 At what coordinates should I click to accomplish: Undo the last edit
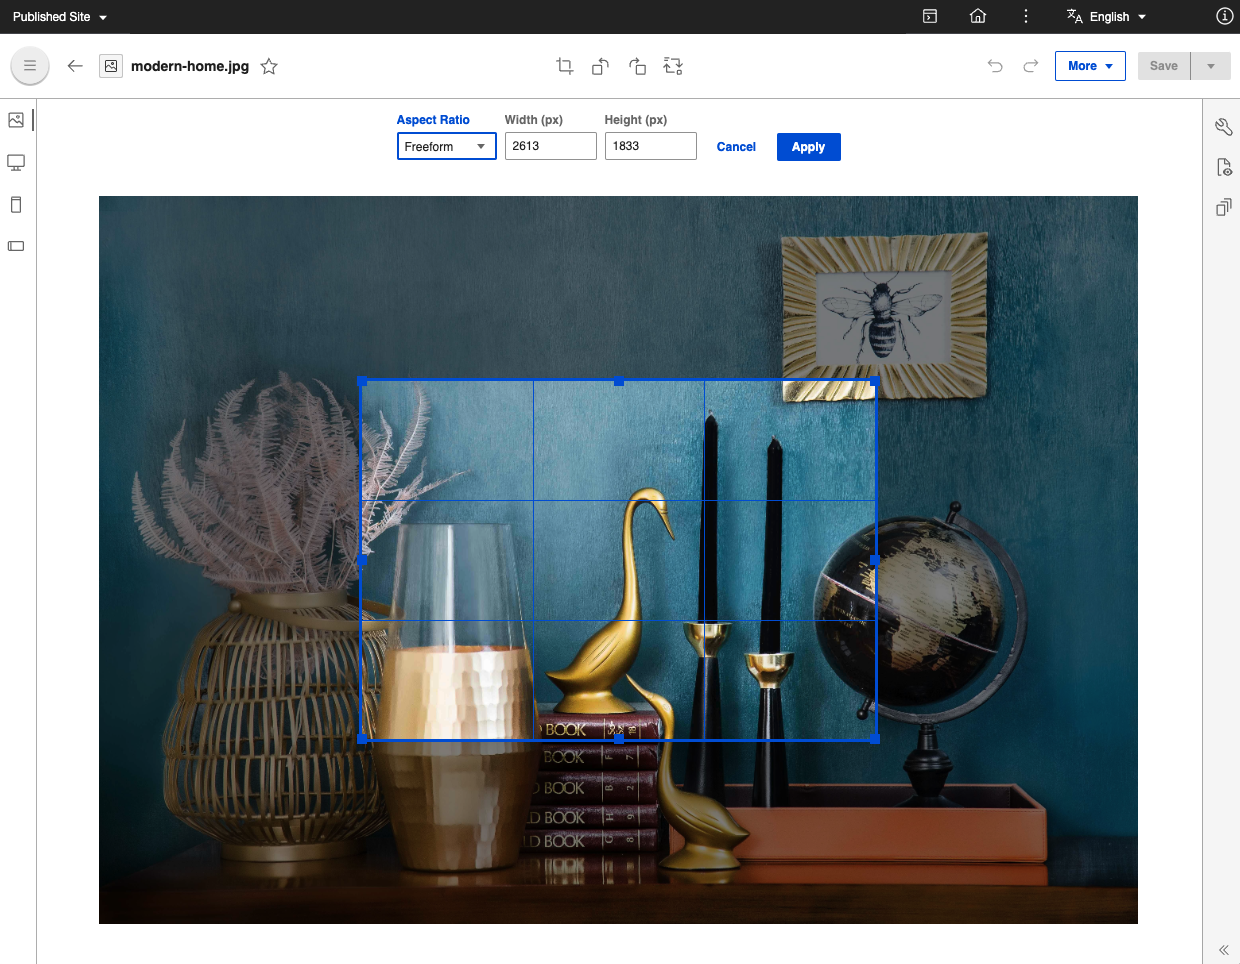pos(995,65)
